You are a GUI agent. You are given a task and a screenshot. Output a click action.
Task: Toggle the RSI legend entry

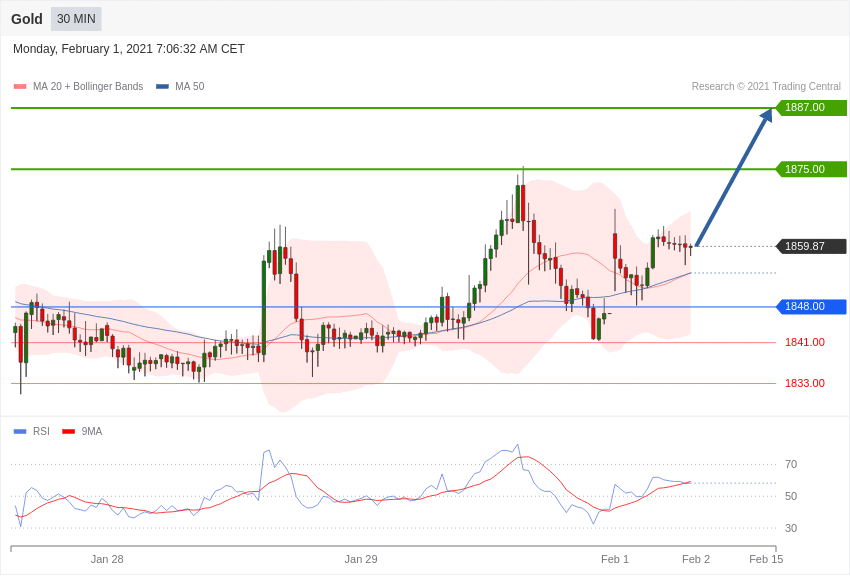pos(31,431)
